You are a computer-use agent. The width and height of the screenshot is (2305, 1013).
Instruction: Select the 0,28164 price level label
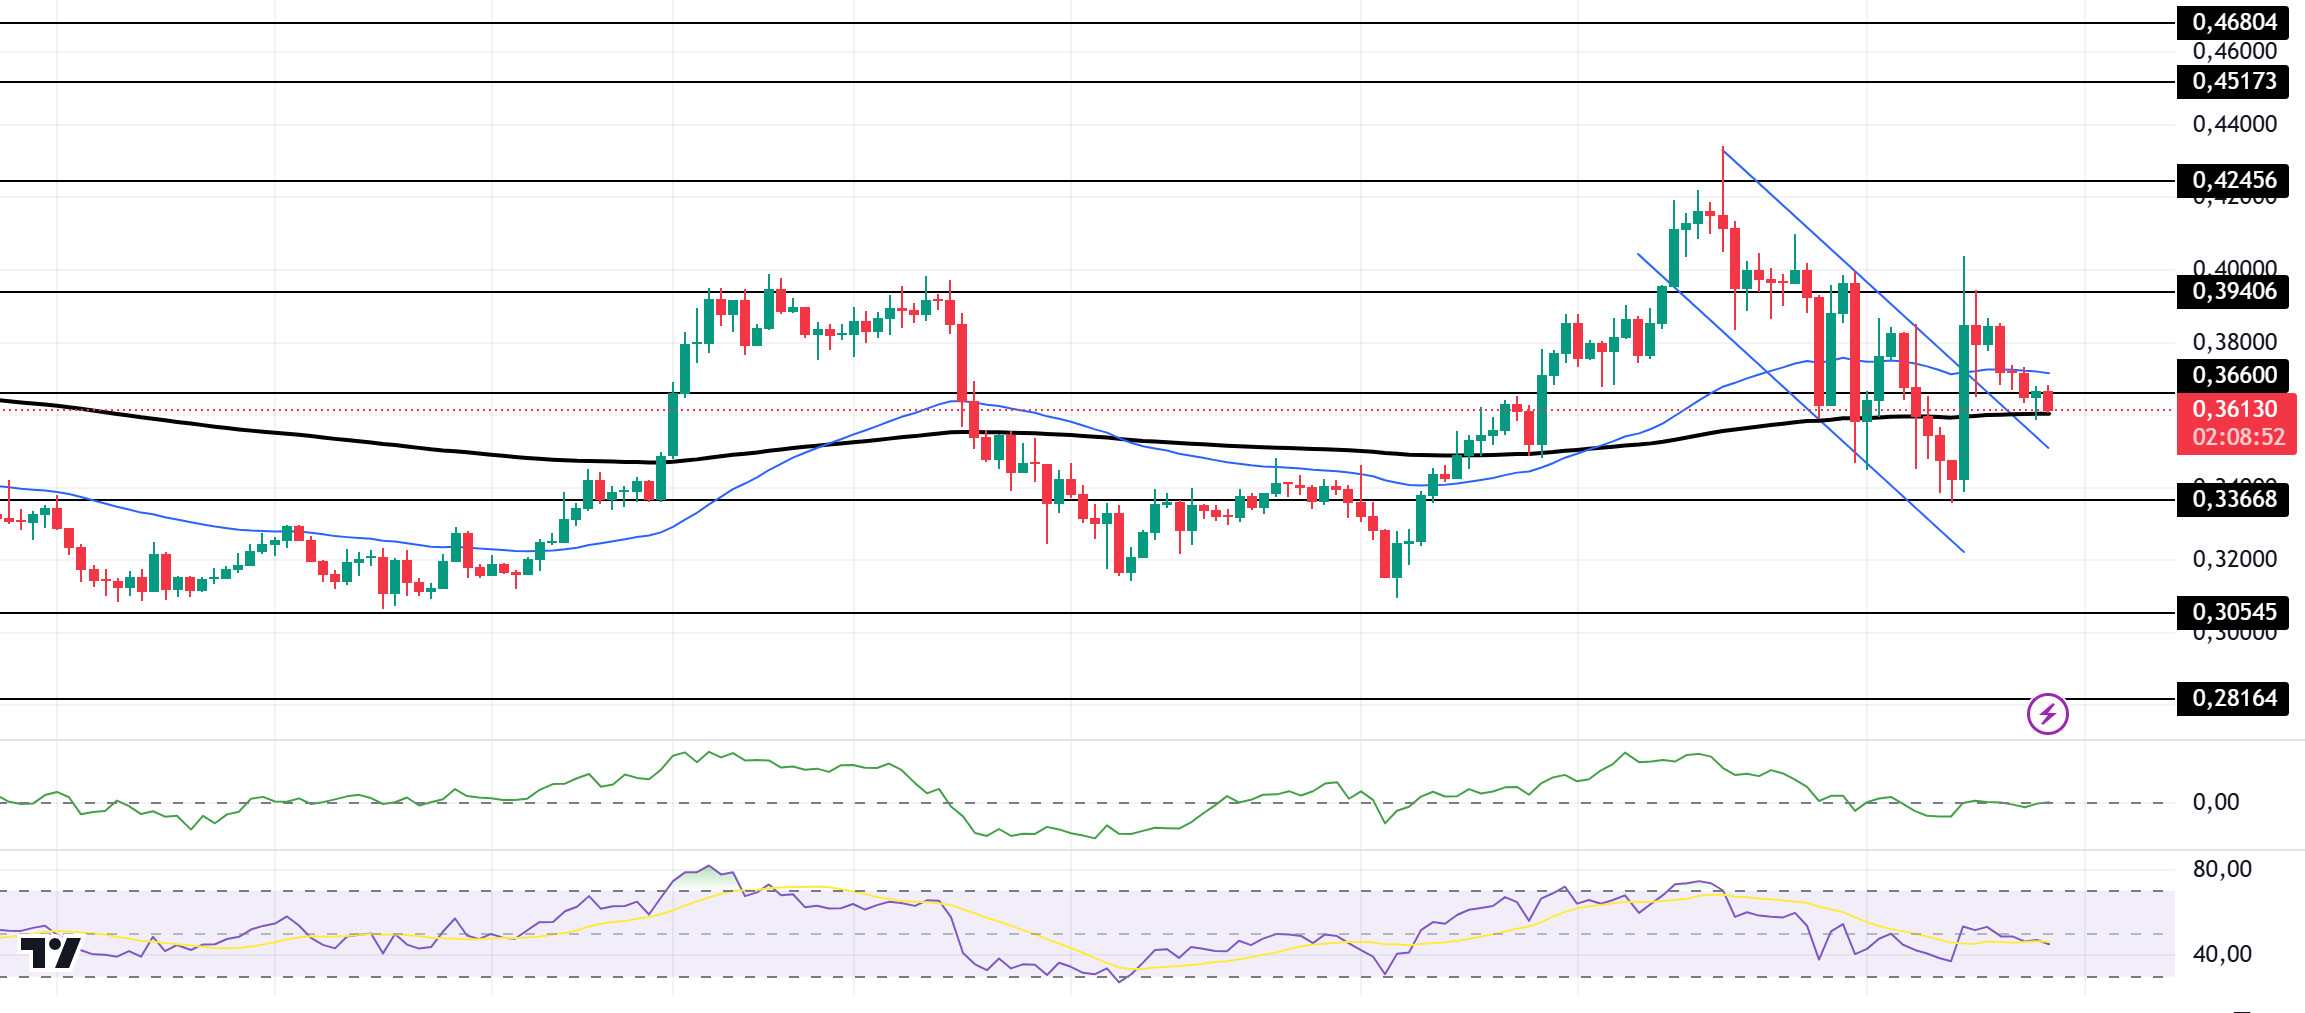[2233, 698]
